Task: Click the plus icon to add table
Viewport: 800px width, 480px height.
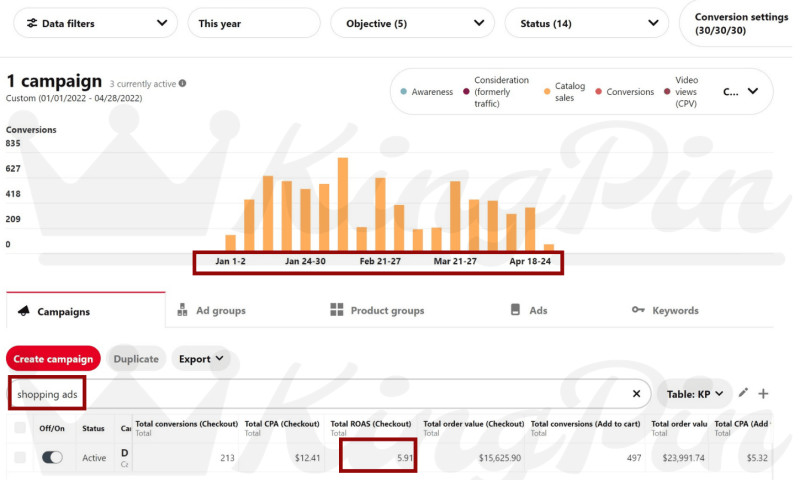Action: 764,394
